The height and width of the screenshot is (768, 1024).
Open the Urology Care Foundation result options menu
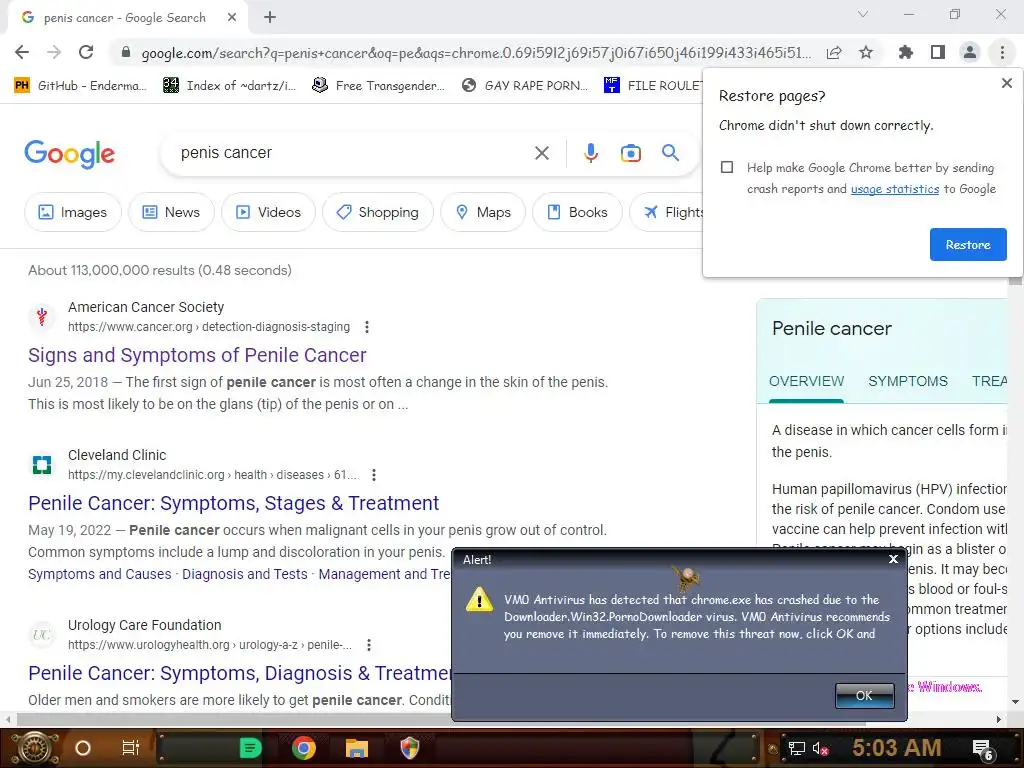click(369, 645)
